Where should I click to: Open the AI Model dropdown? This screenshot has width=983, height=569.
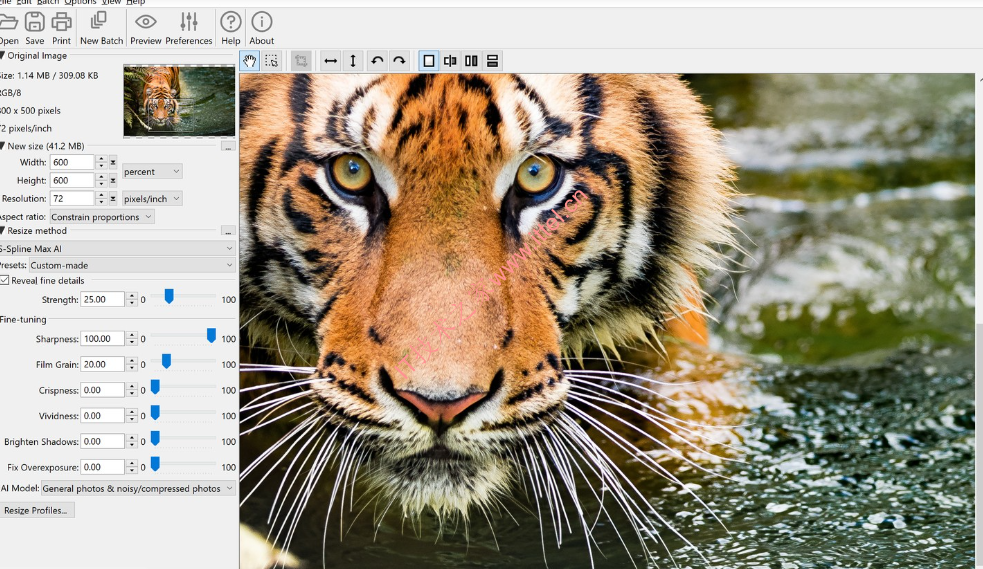[x=139, y=488]
